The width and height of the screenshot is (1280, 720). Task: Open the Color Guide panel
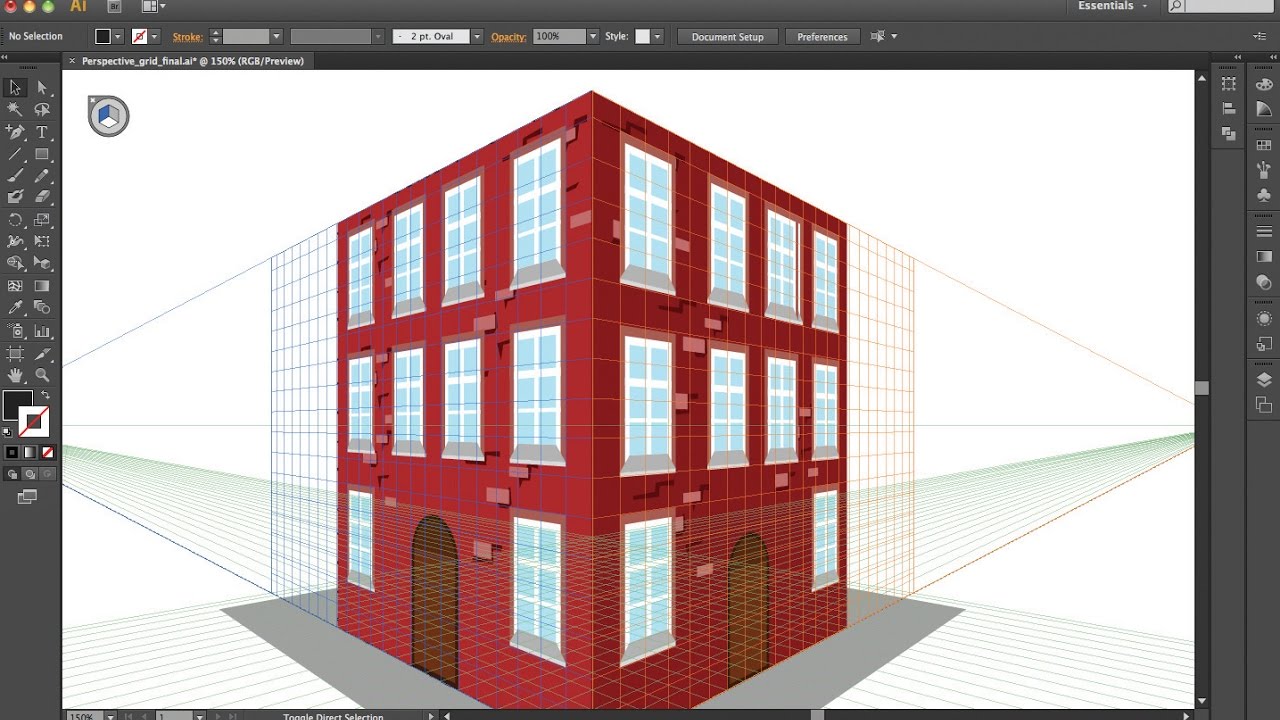(x=1264, y=108)
